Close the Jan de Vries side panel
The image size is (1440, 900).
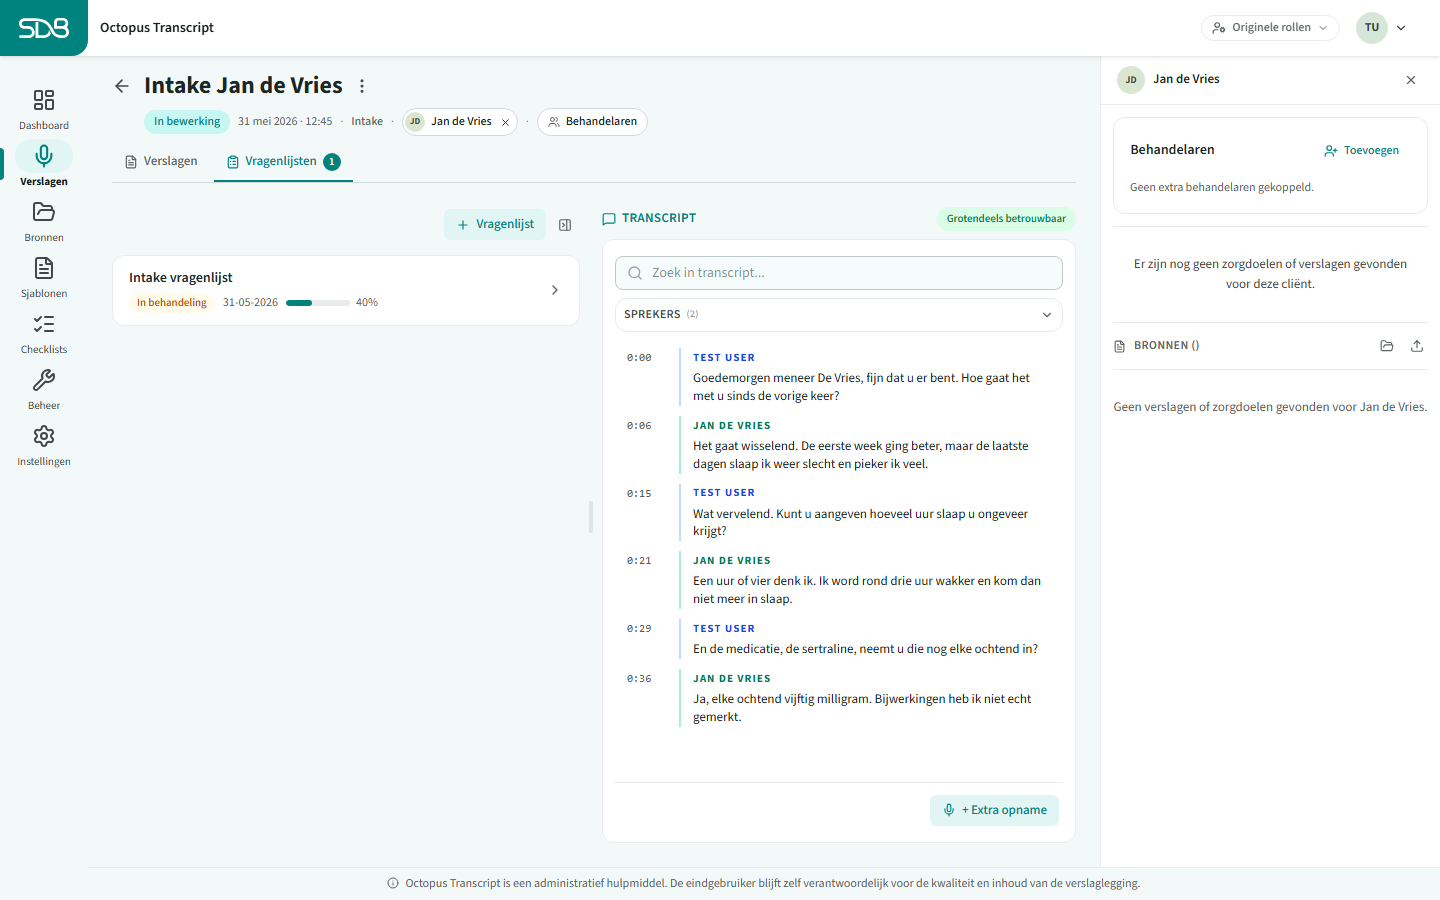[1411, 80]
